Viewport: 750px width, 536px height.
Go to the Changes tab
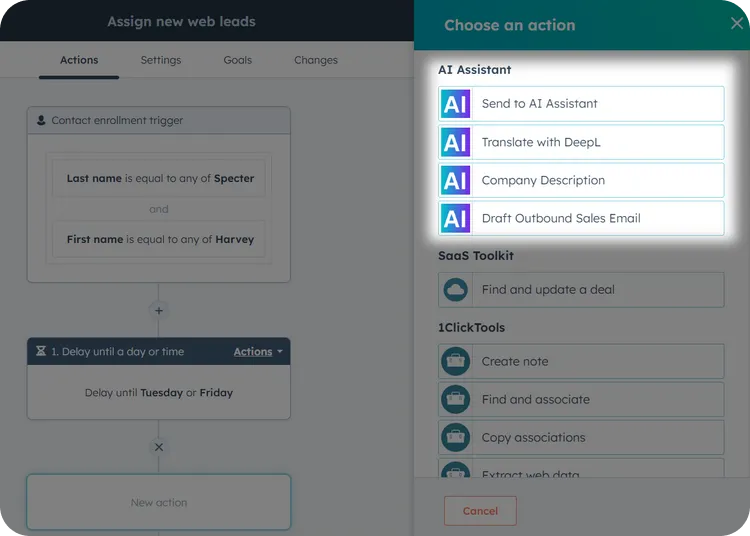coord(316,60)
